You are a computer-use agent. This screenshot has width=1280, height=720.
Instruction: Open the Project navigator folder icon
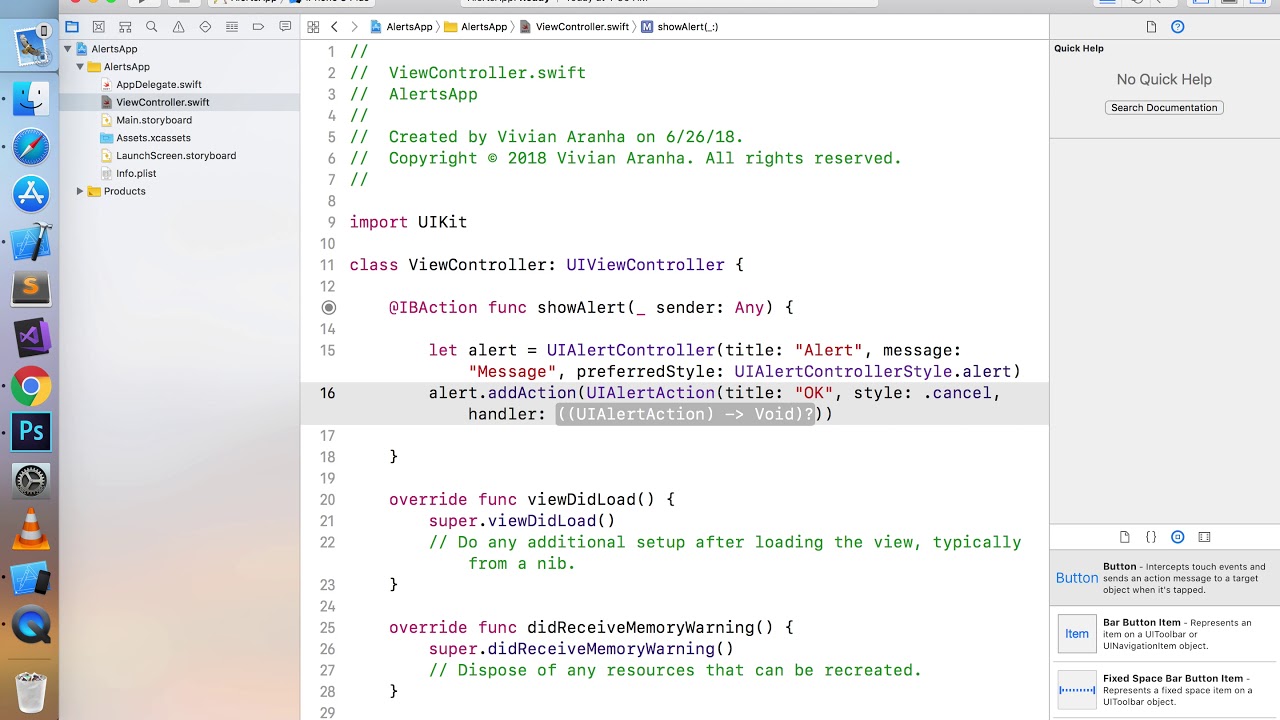tap(72, 27)
